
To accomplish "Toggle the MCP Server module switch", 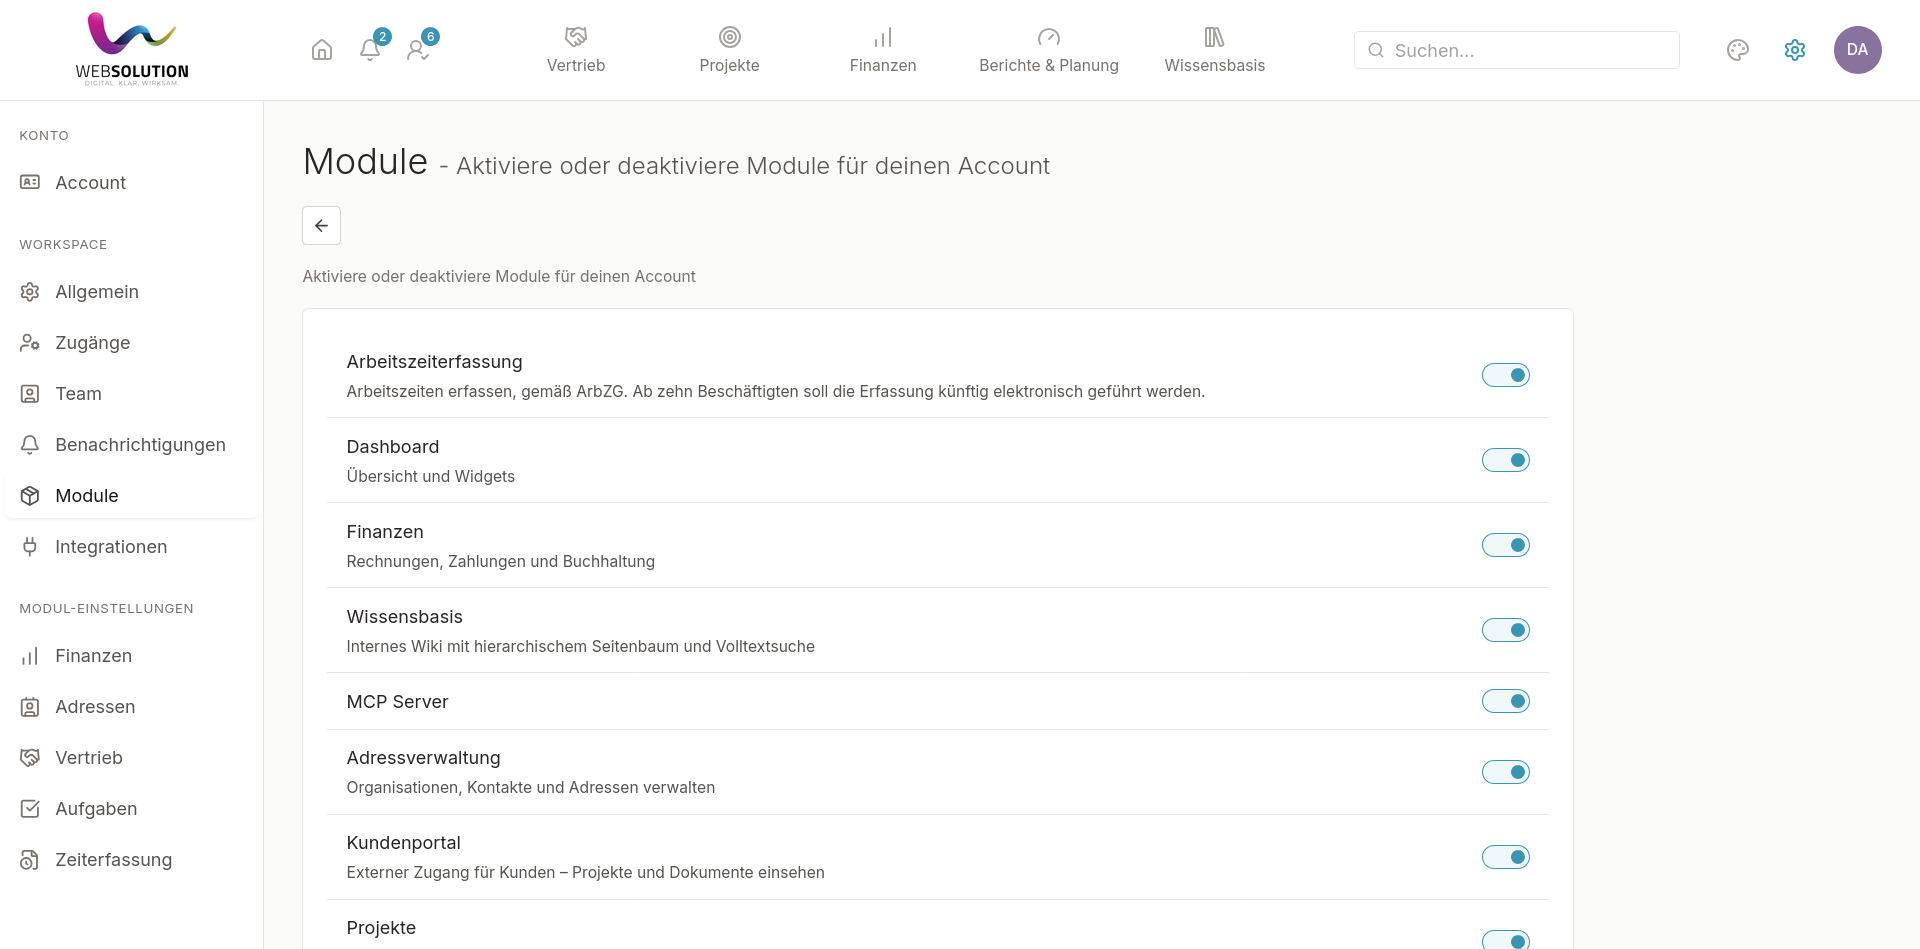I will tap(1506, 701).
